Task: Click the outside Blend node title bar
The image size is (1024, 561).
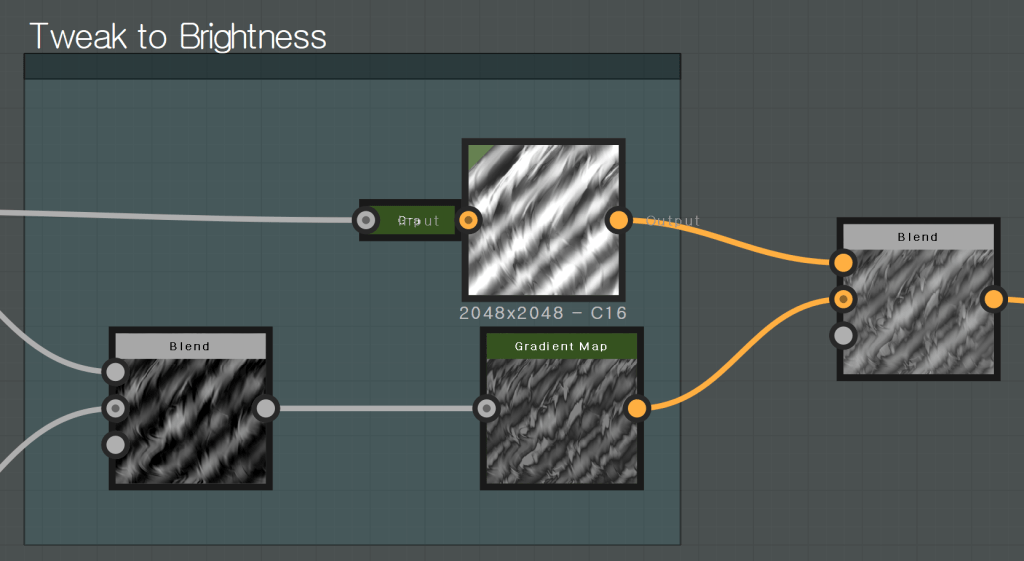Action: coord(918,237)
